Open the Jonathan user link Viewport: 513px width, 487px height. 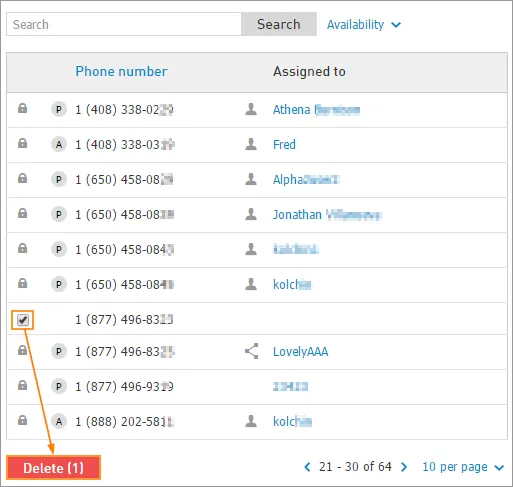[327, 215]
